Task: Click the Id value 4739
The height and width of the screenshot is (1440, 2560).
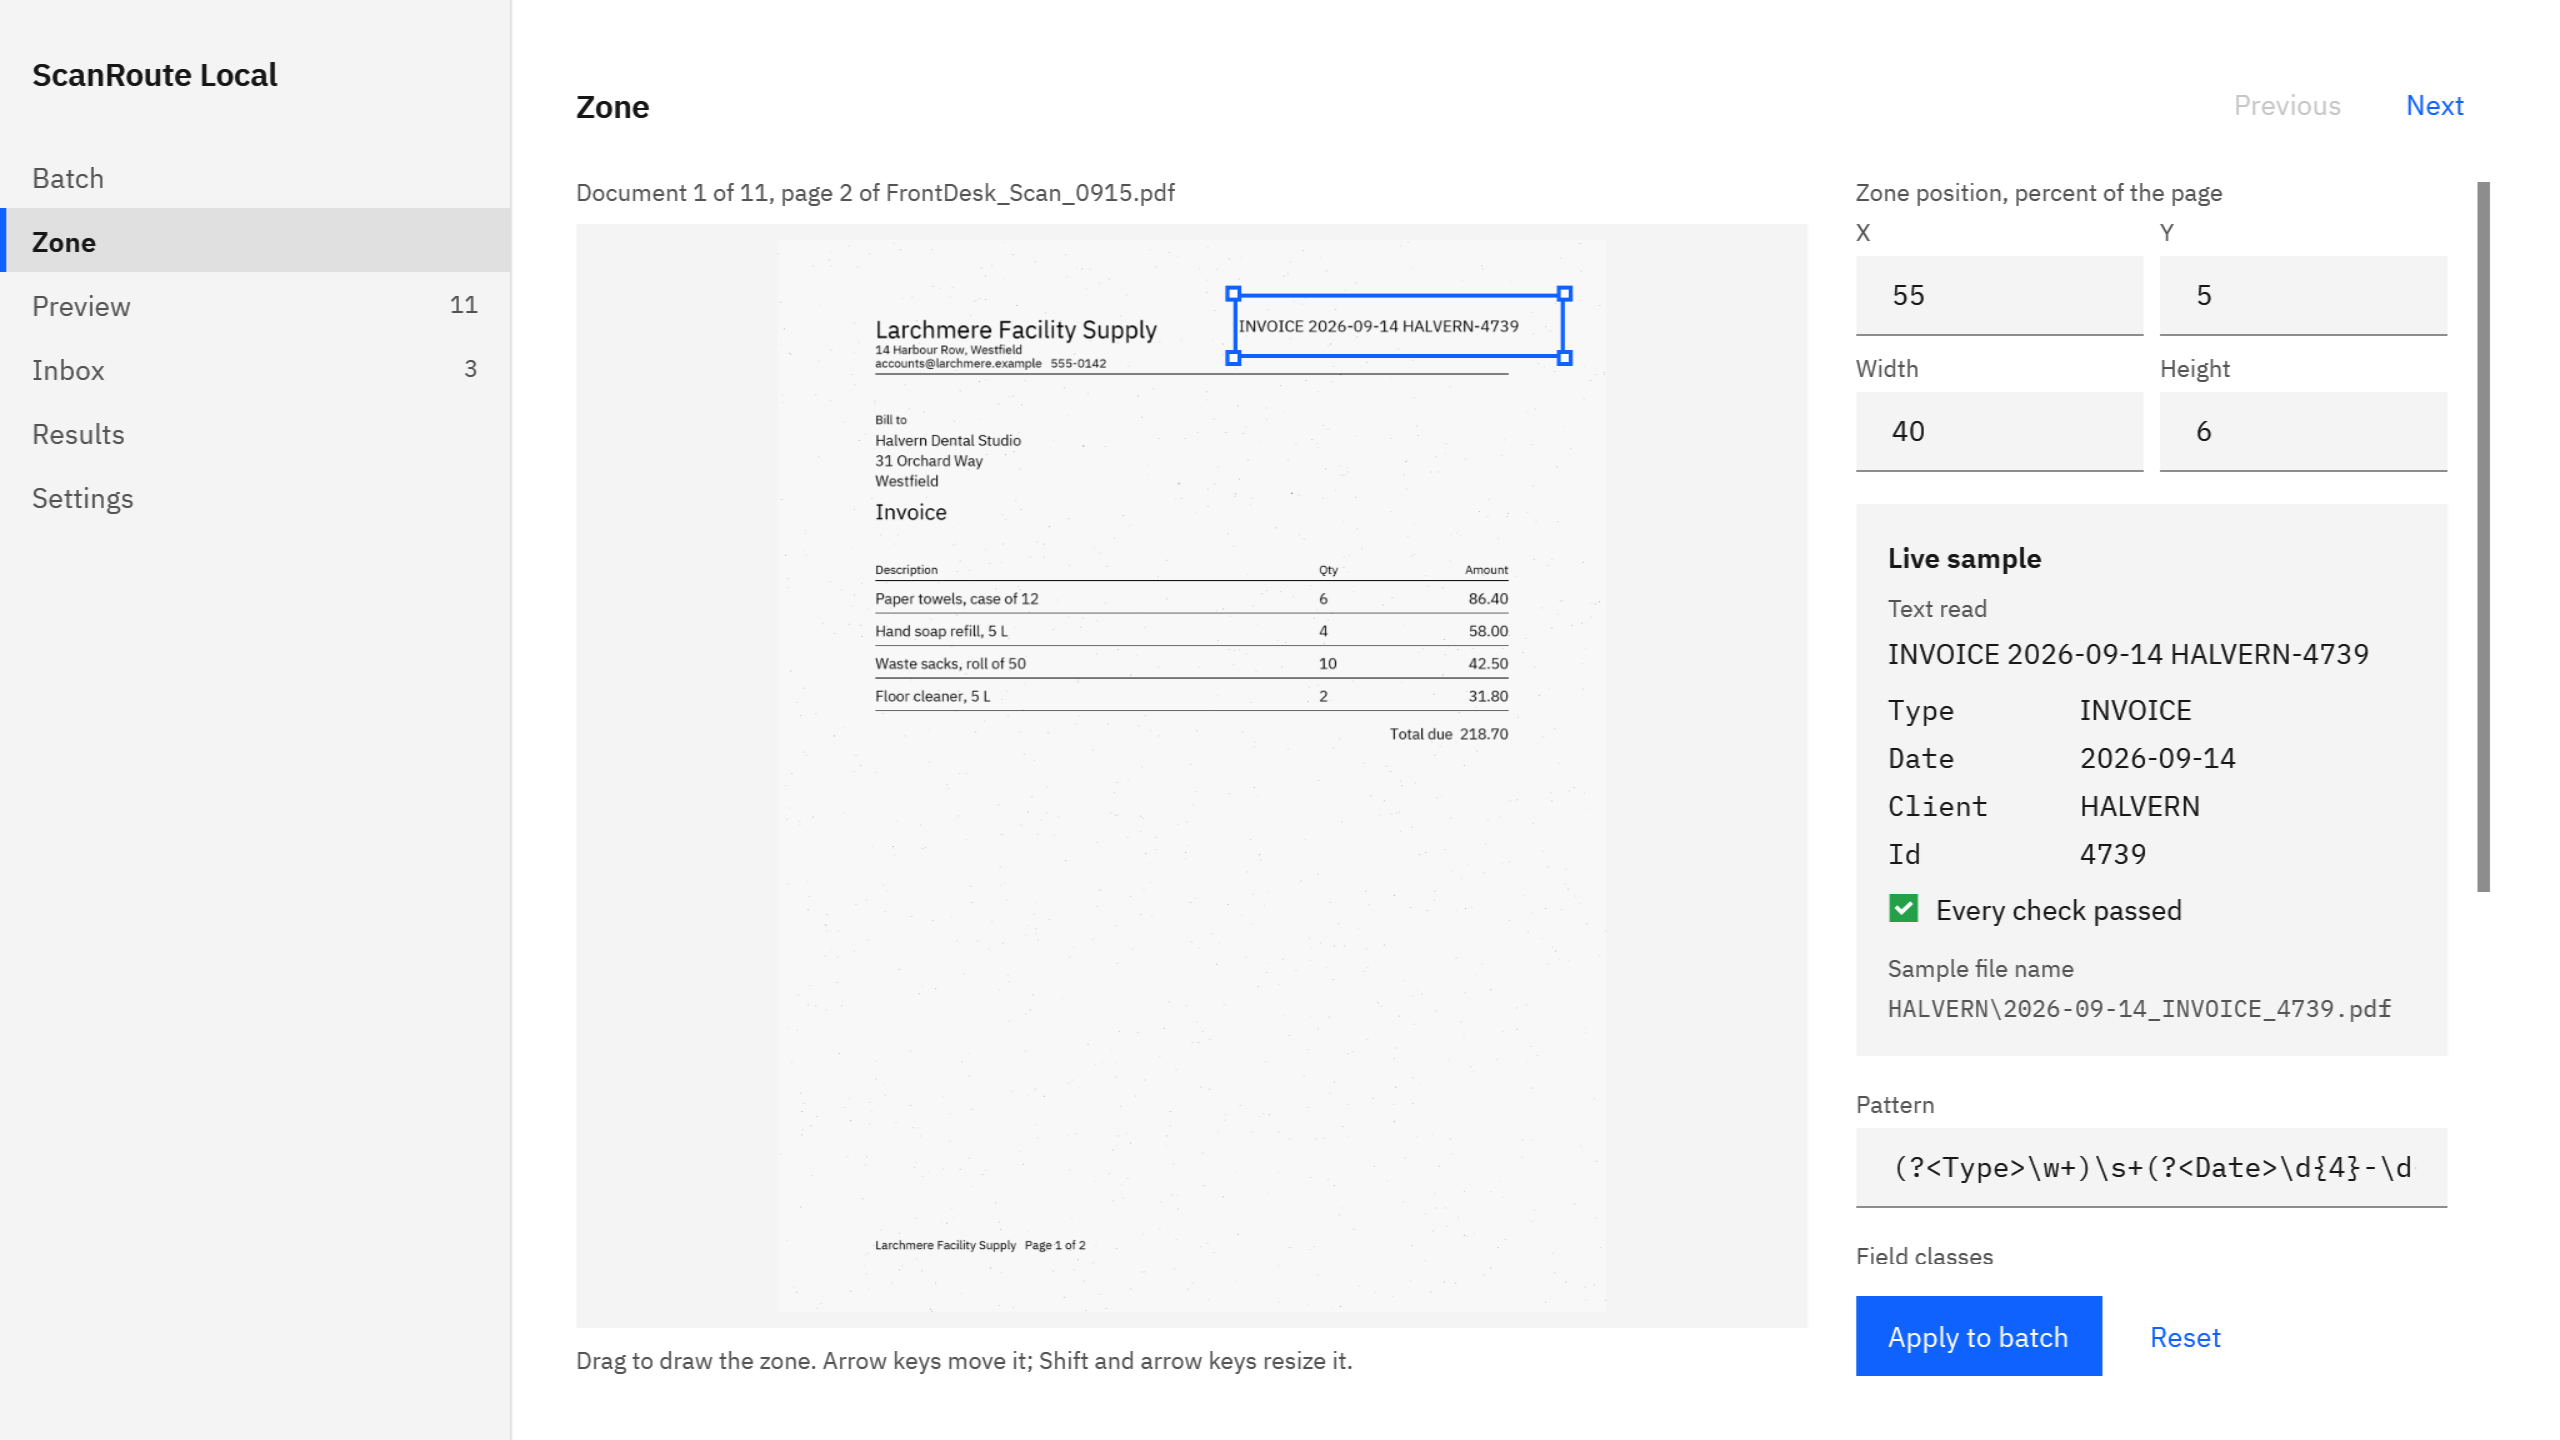Action: pos(2113,854)
